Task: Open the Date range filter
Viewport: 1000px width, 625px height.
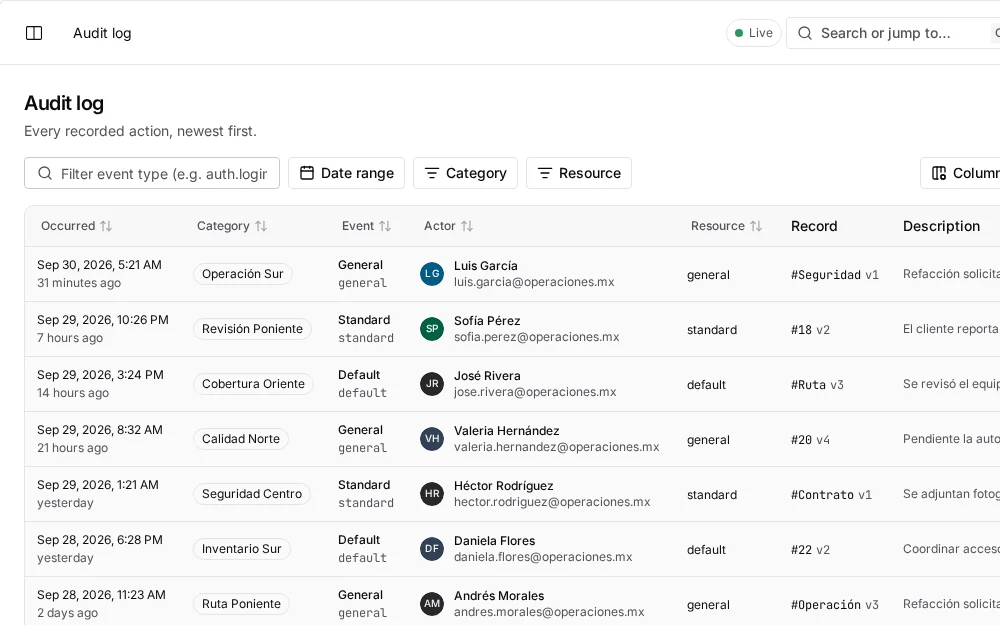Action: tap(346, 173)
